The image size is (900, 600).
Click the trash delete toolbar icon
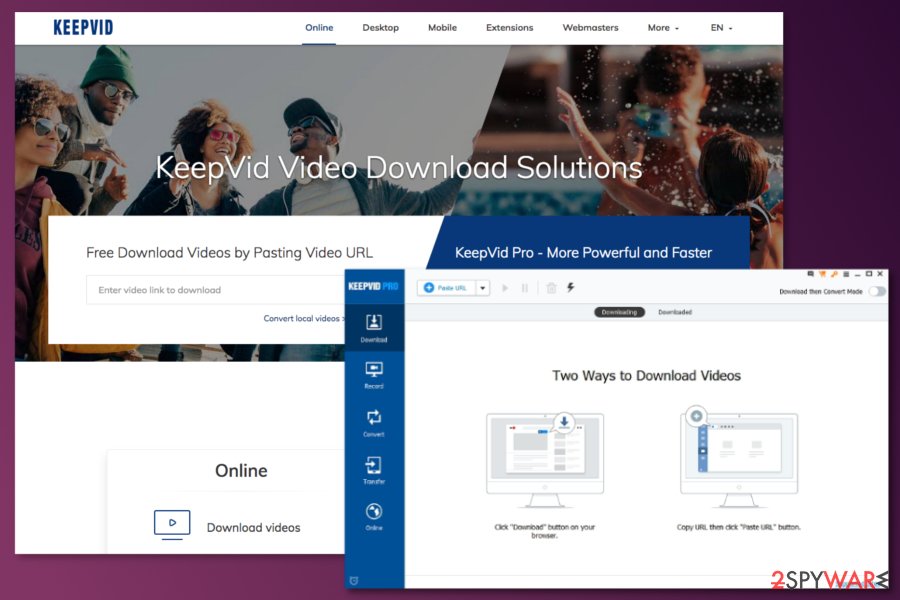click(551, 288)
